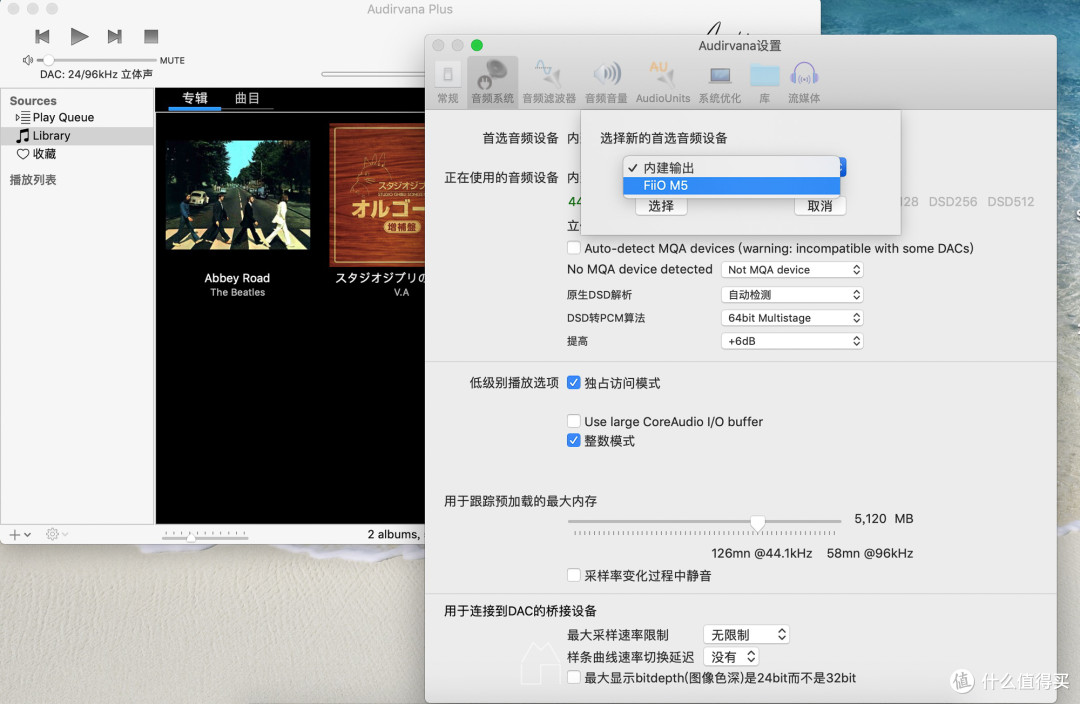
Task: Click the add plus button
Action: tap(14, 535)
